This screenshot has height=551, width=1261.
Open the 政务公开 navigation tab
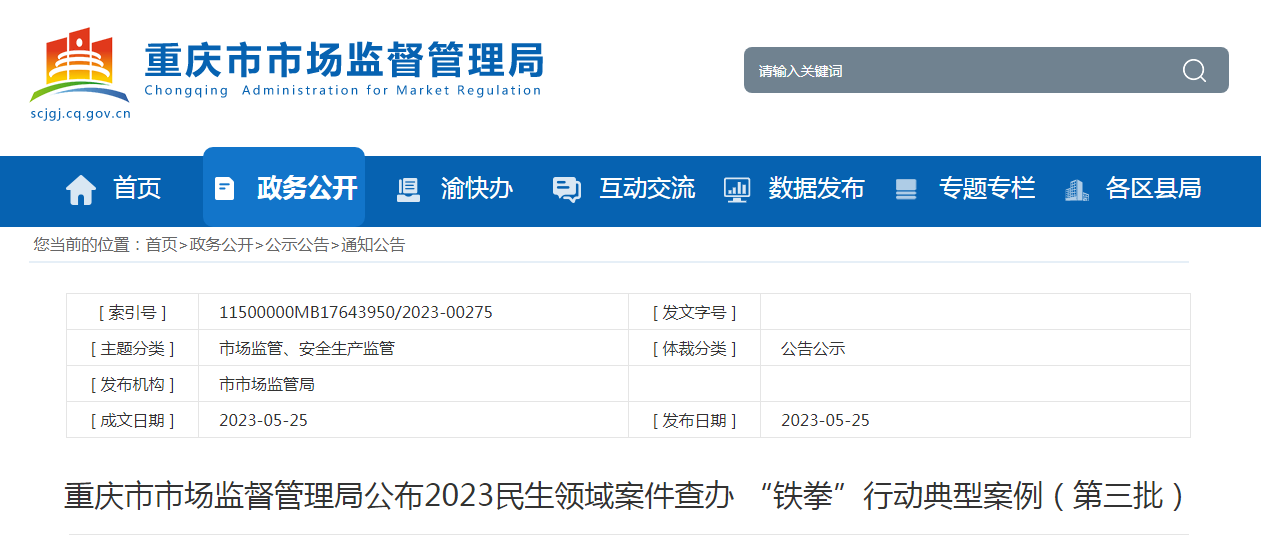284,187
